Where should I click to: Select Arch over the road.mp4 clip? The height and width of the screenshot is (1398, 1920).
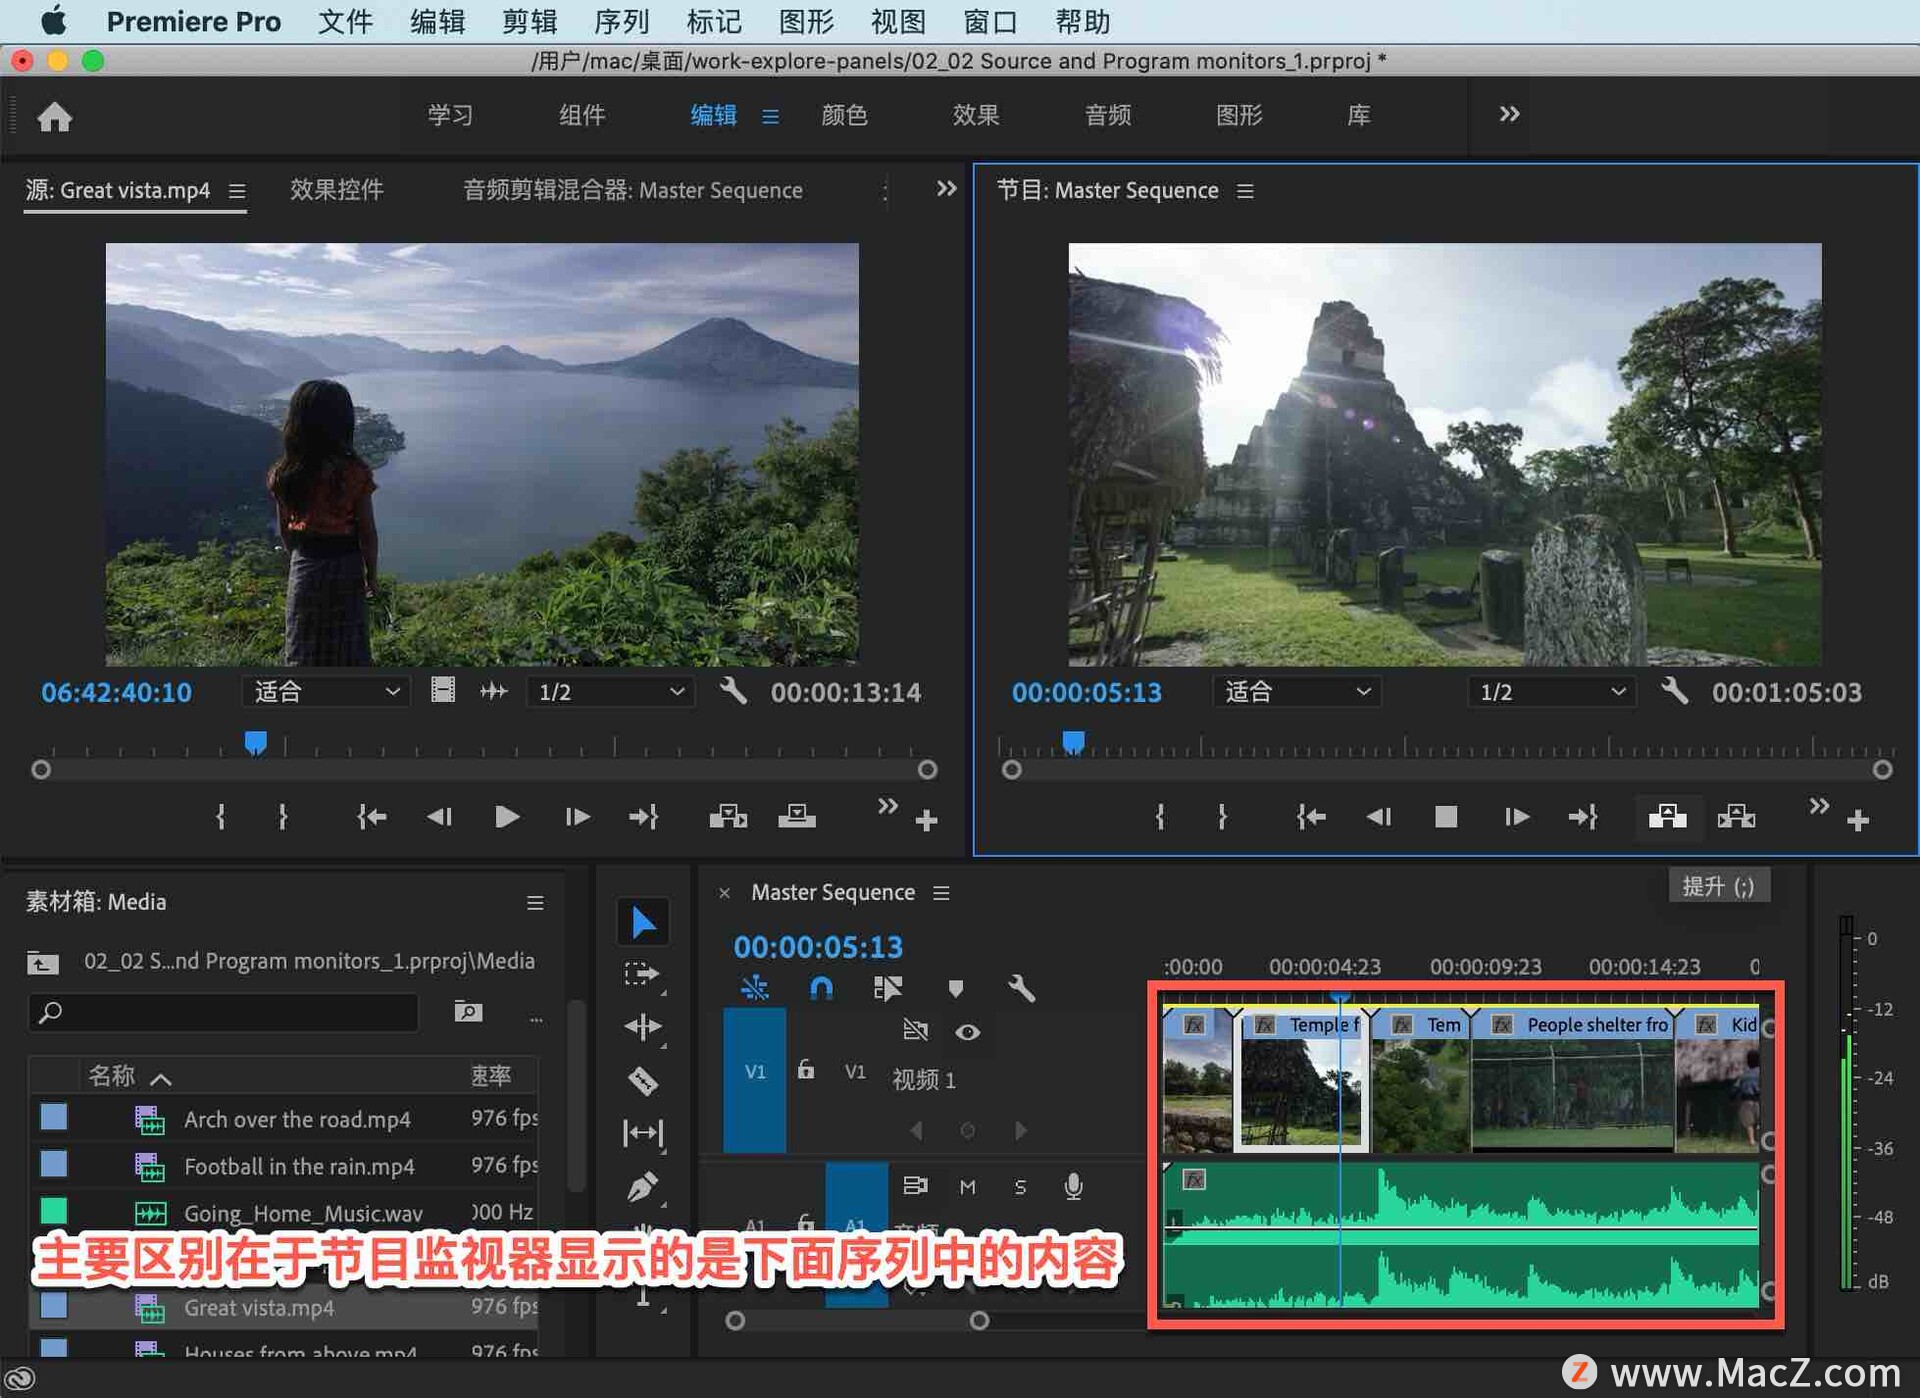click(297, 1119)
